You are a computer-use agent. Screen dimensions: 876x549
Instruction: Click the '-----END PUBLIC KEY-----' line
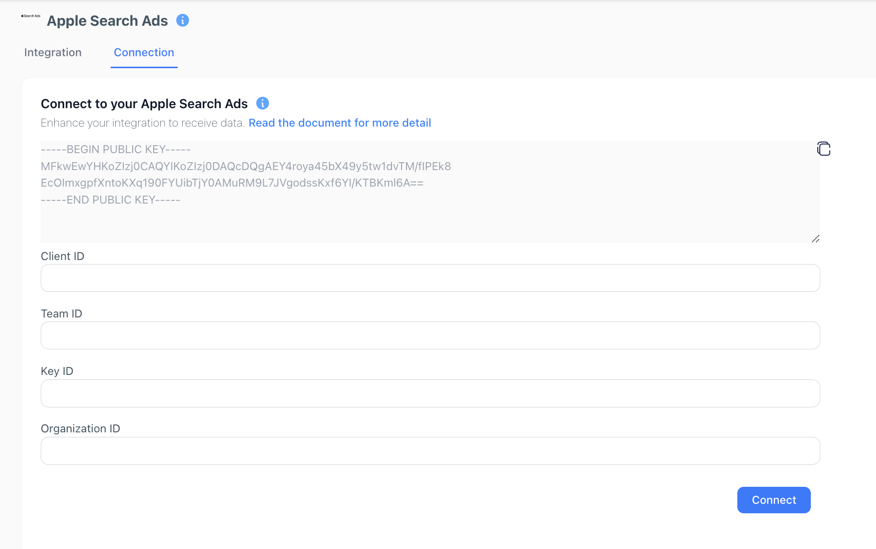point(111,200)
